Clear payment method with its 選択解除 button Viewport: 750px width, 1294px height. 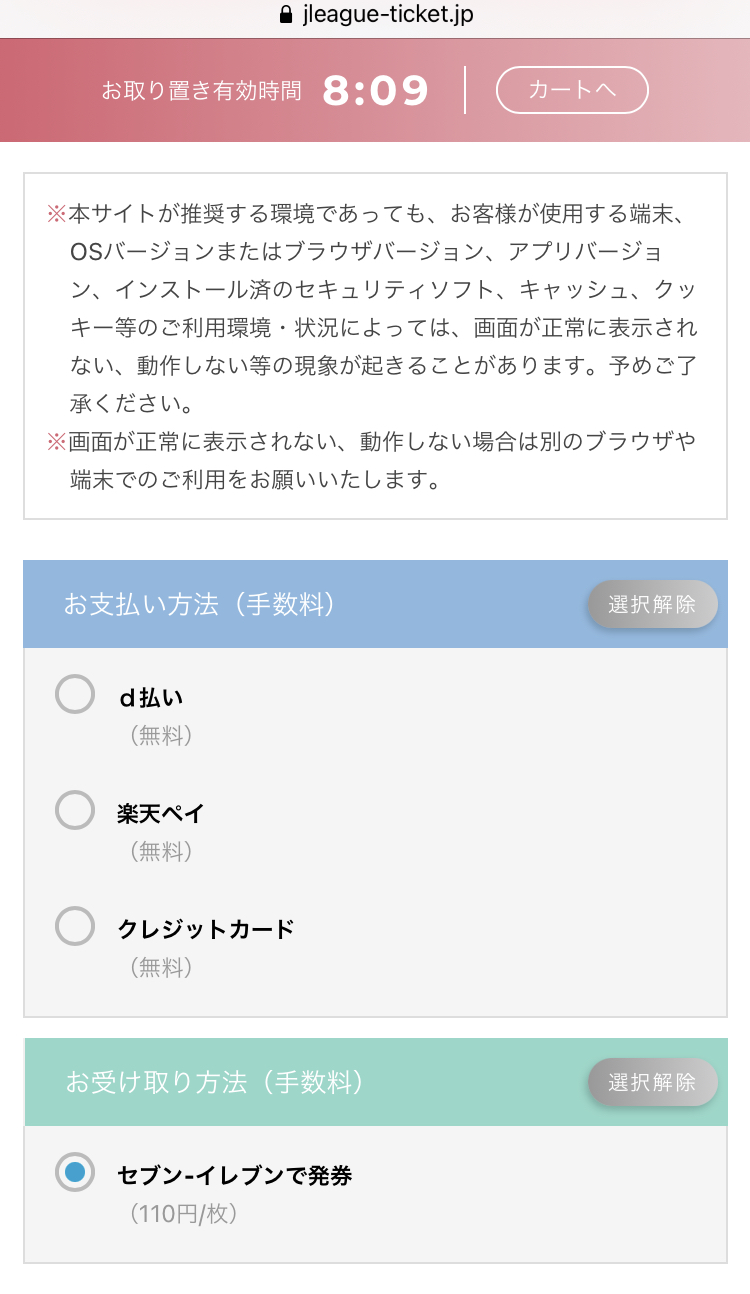tap(652, 605)
